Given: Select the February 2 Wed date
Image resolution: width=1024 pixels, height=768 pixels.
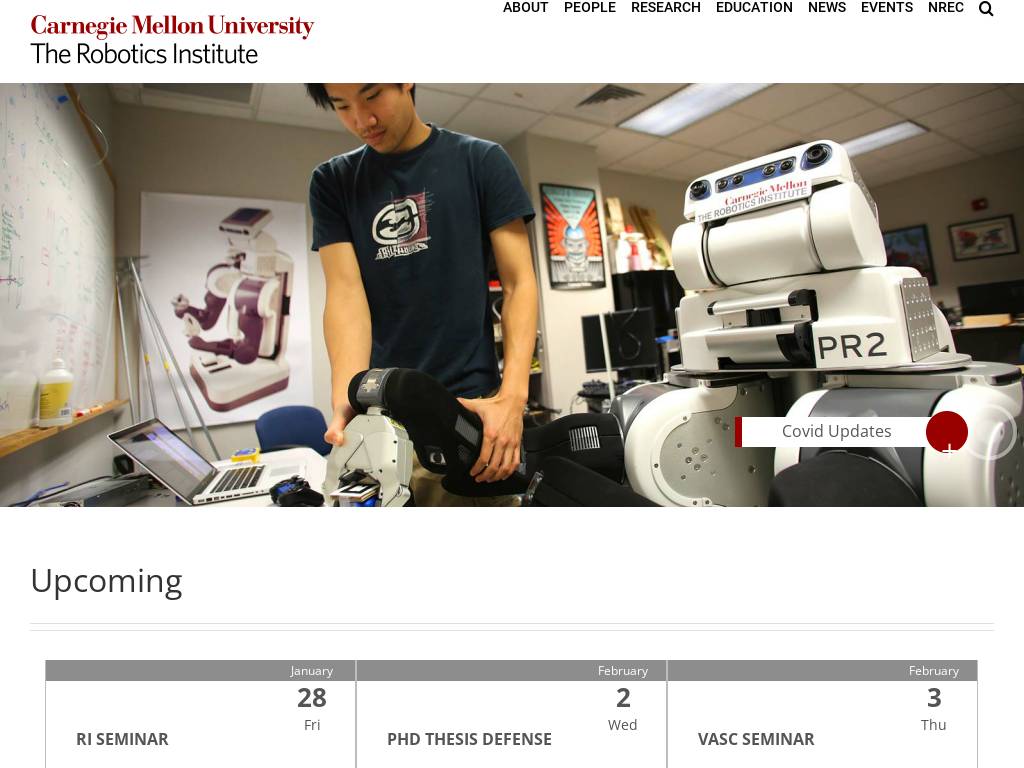Looking at the screenshot, I should click(x=622, y=708).
